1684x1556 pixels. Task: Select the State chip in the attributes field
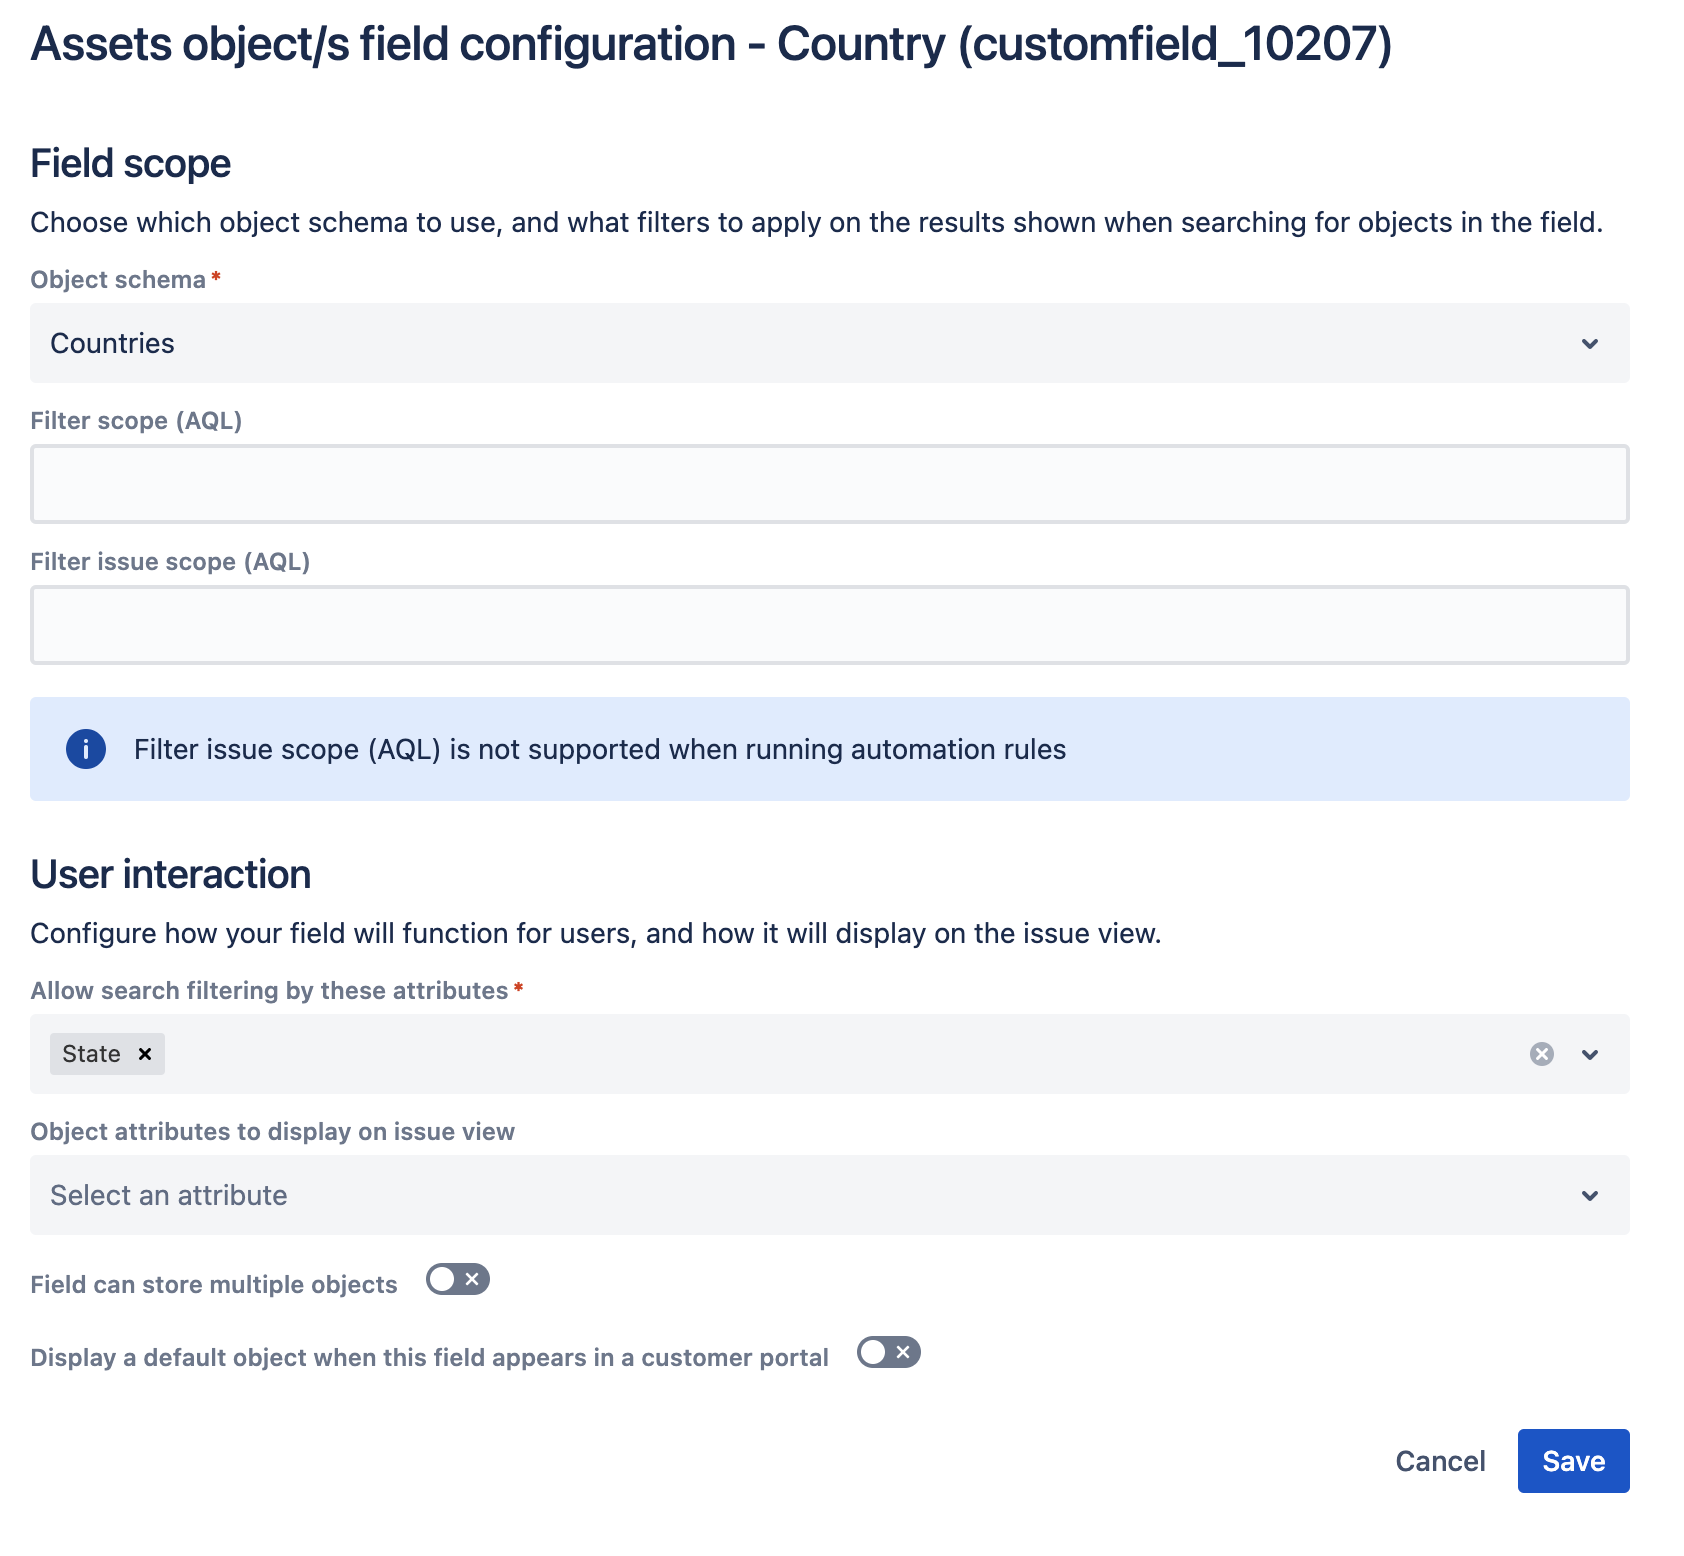(92, 1053)
